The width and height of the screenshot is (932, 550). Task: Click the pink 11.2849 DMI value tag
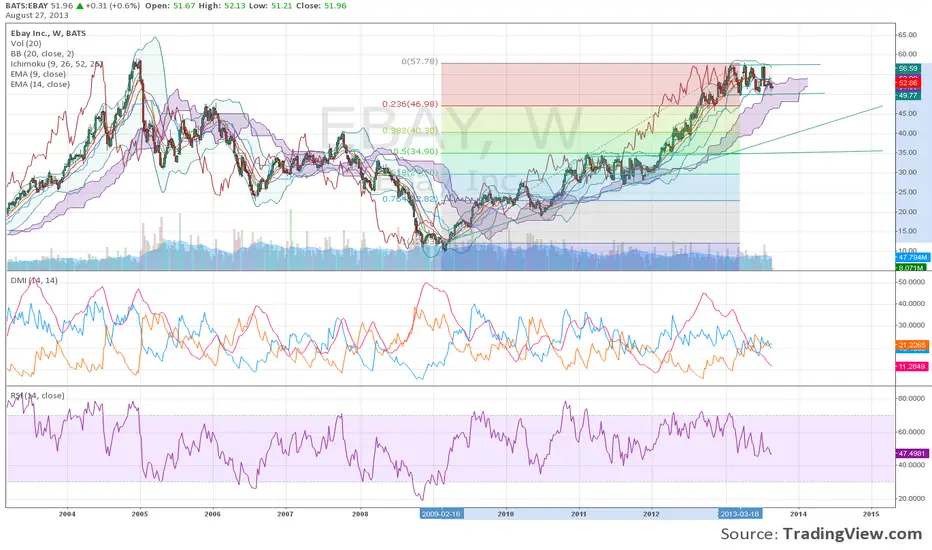(912, 366)
